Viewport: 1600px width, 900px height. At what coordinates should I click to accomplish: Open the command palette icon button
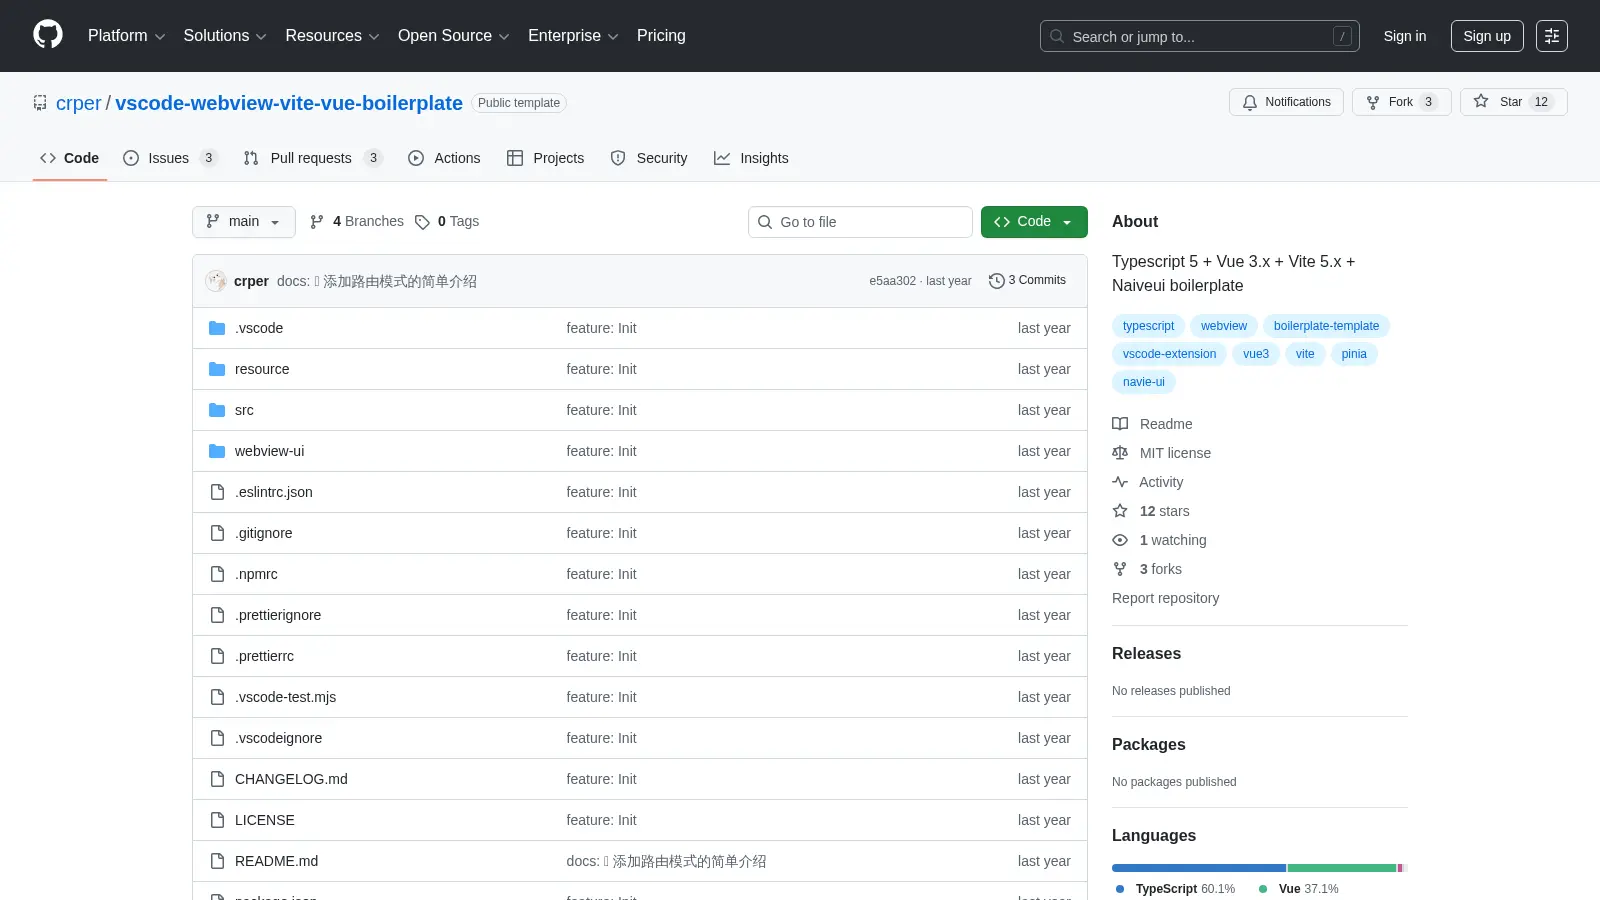pyautogui.click(x=1552, y=36)
